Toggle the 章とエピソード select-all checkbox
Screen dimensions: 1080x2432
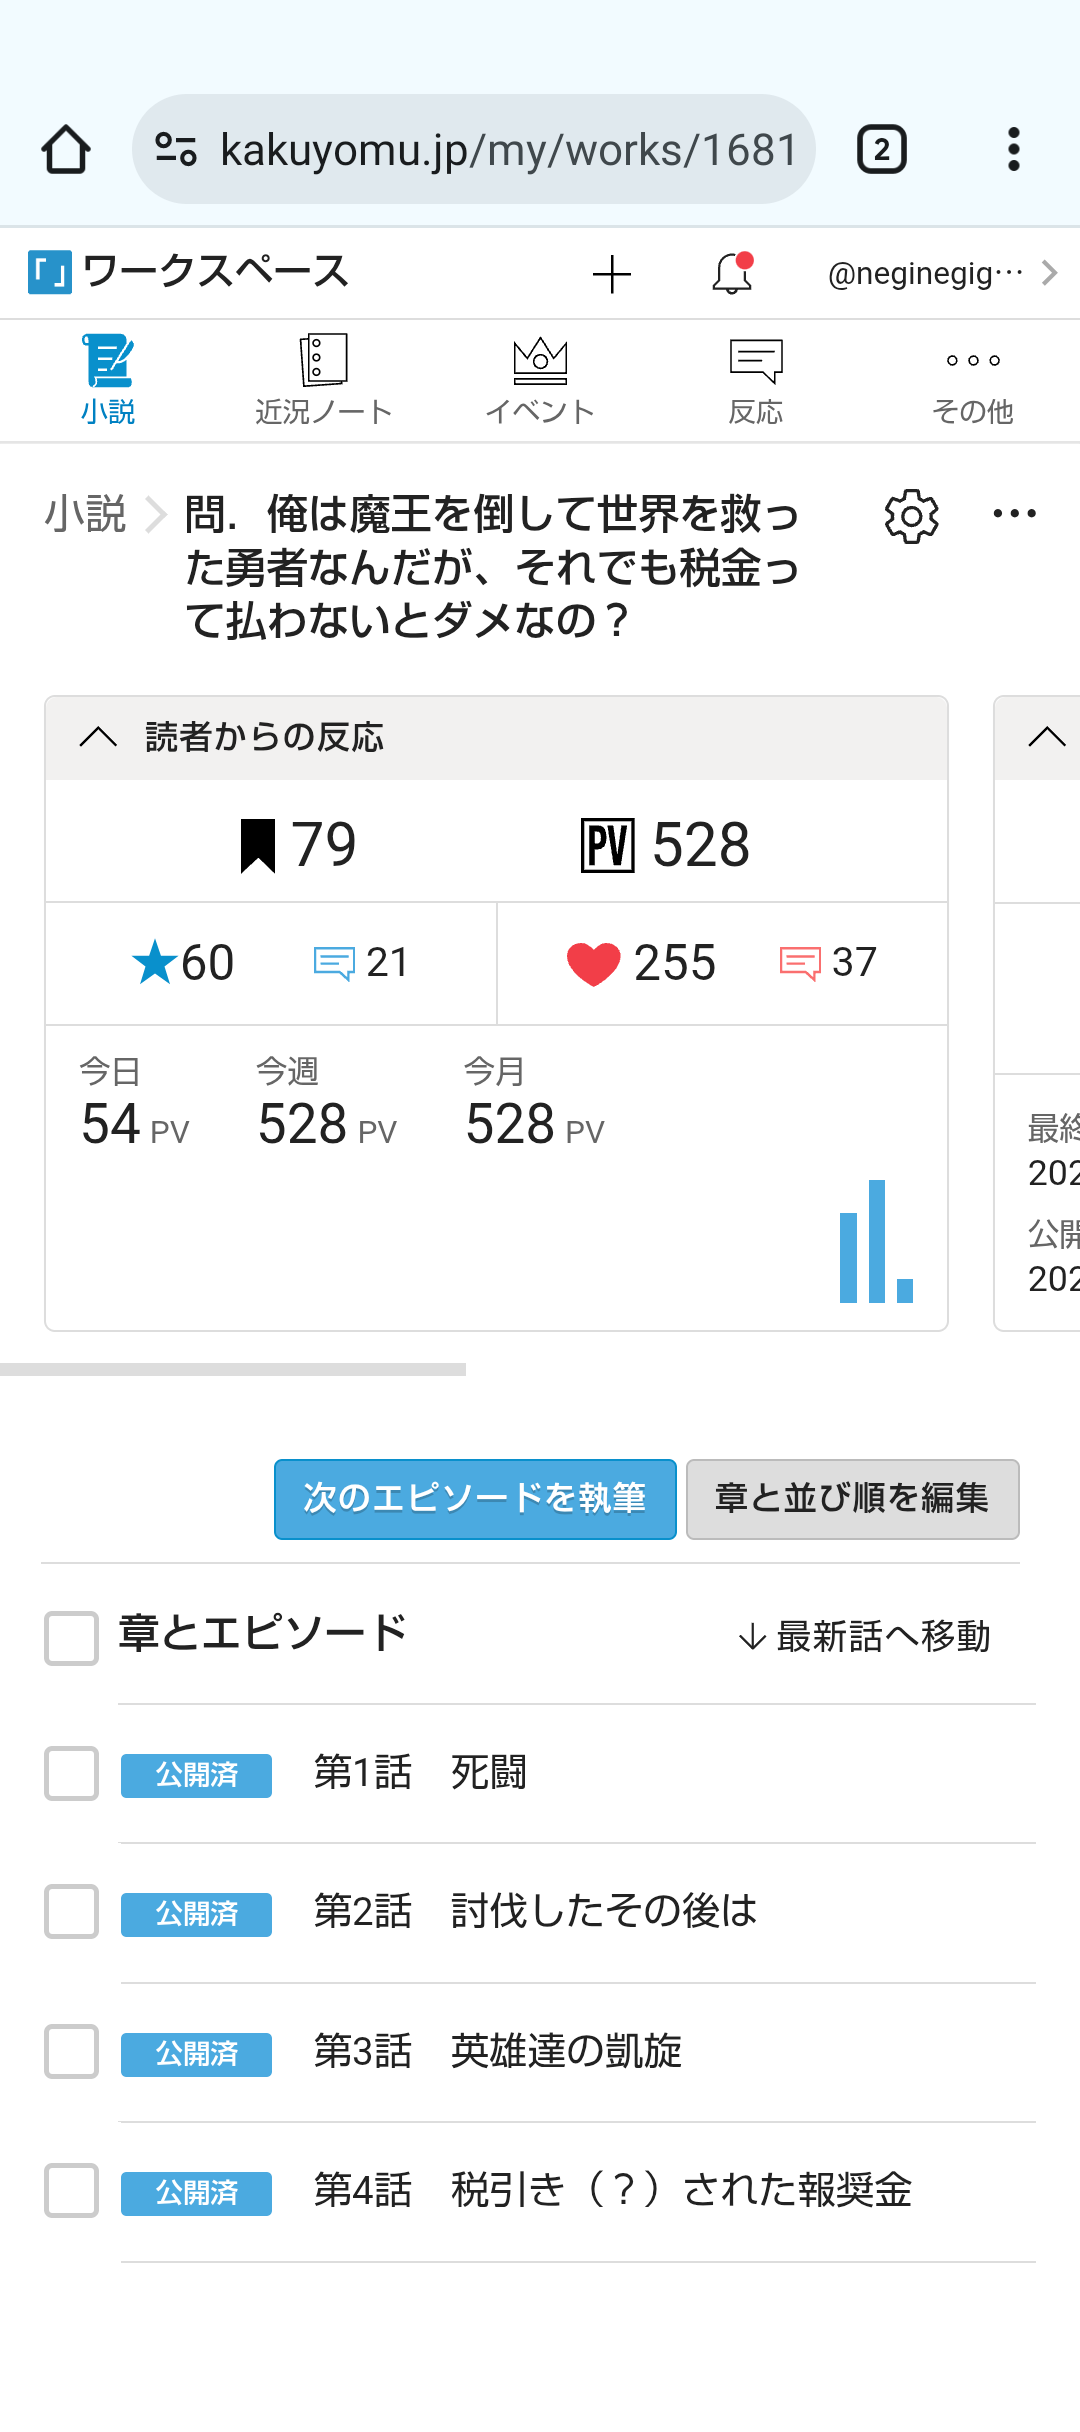click(x=71, y=1637)
